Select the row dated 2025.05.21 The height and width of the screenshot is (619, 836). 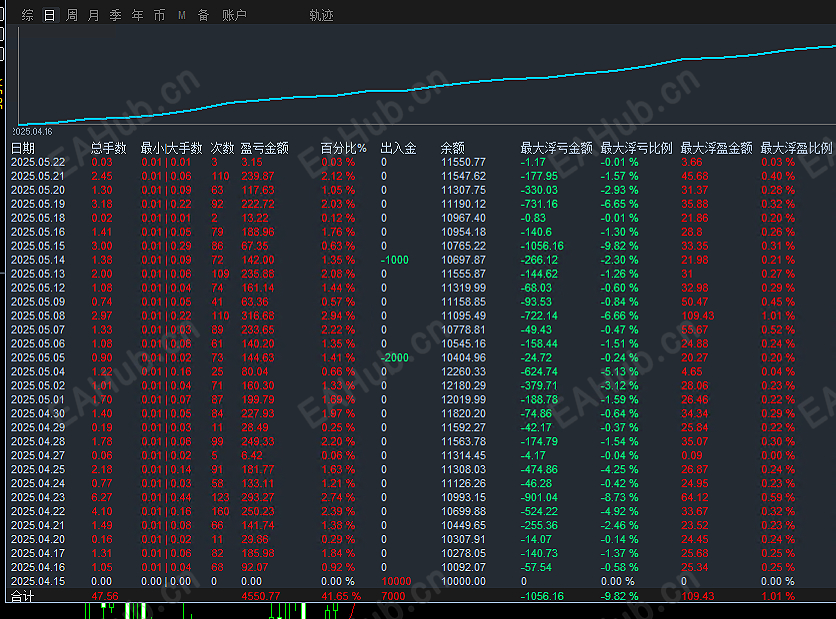point(423,176)
